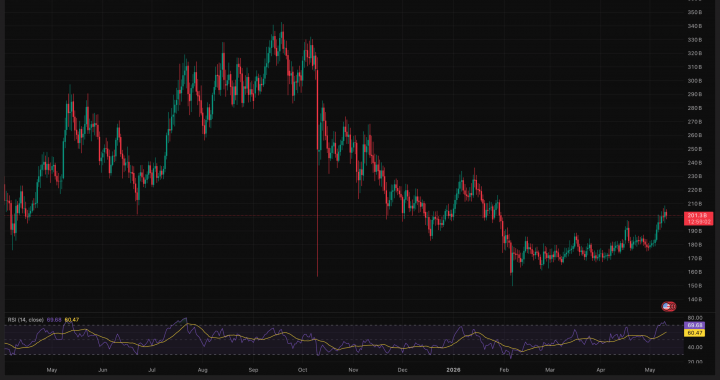The image size is (720, 380).
Task: Click the Nov label on time axis
Action: pyautogui.click(x=353, y=369)
